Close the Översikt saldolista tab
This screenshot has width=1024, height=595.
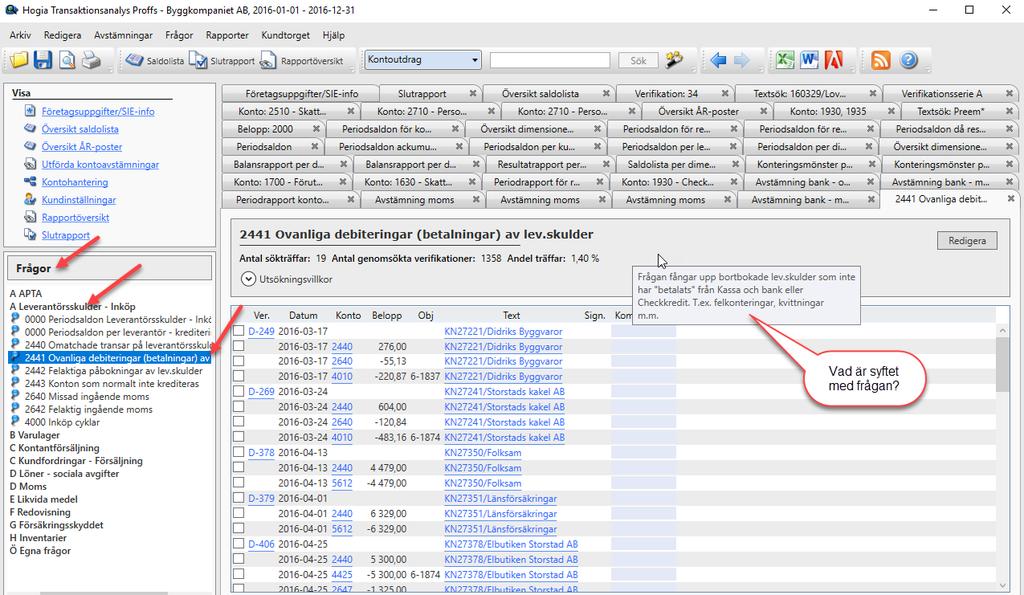[606, 93]
